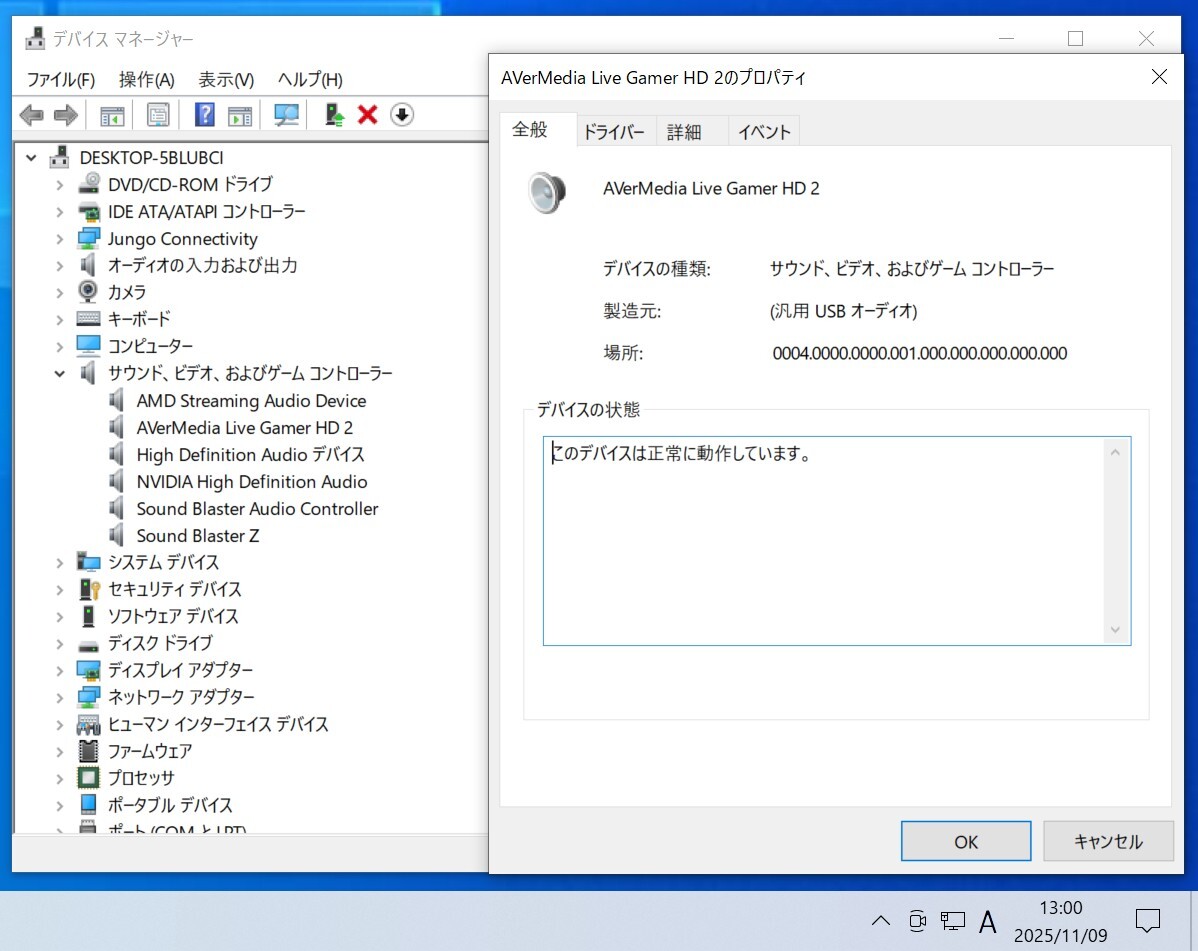Viewport: 1198px width, 951px height.
Task: Select NVIDIA High Definition Audio
Action: [x=252, y=482]
